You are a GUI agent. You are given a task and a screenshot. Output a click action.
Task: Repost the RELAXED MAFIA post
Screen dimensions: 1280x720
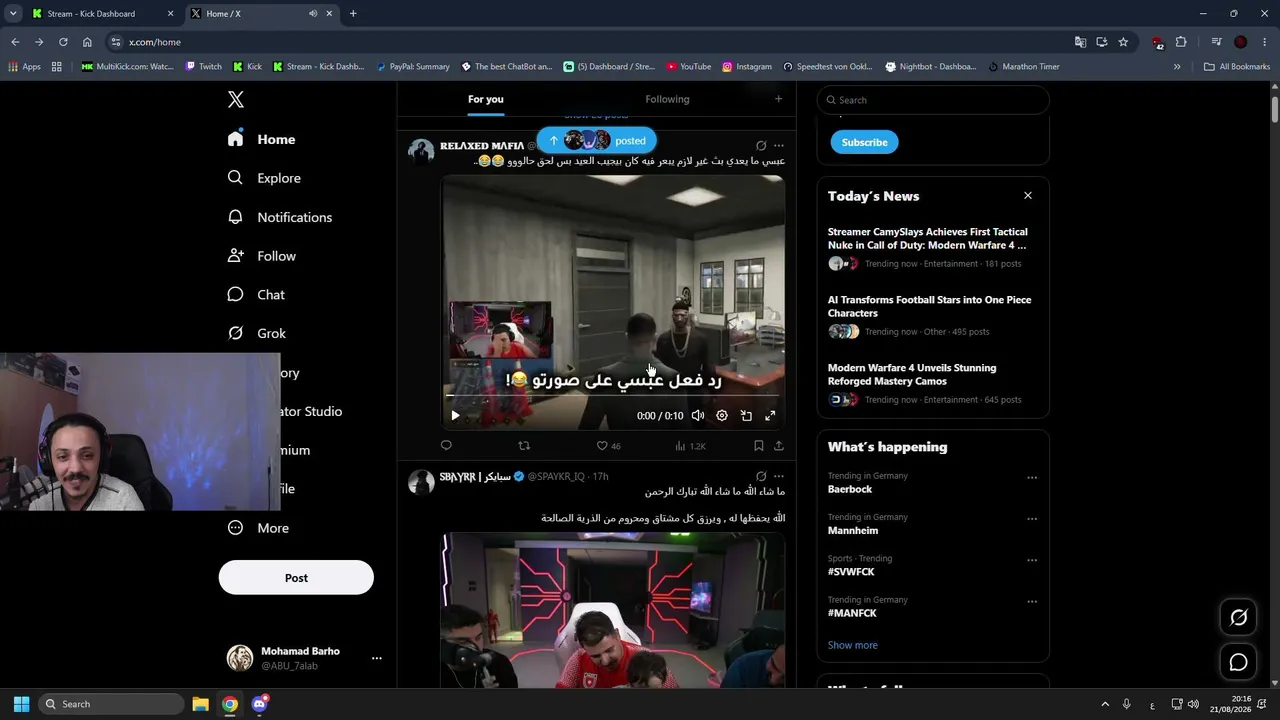(524, 446)
